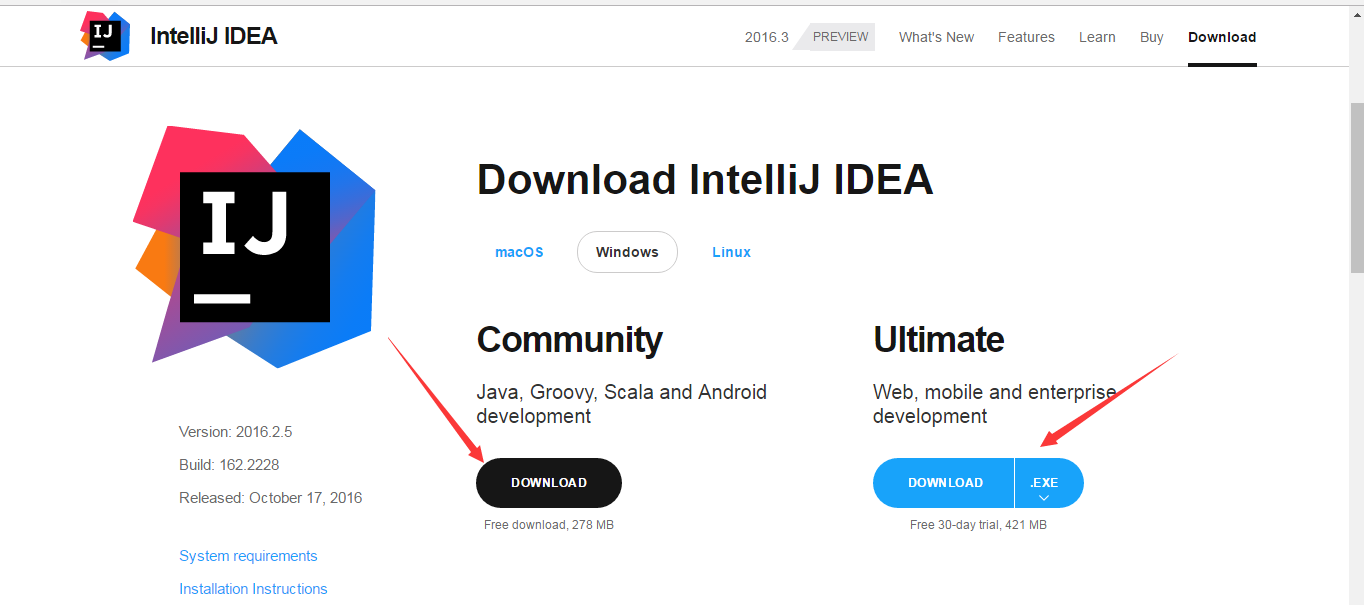Open the Features menu item

(1026, 37)
